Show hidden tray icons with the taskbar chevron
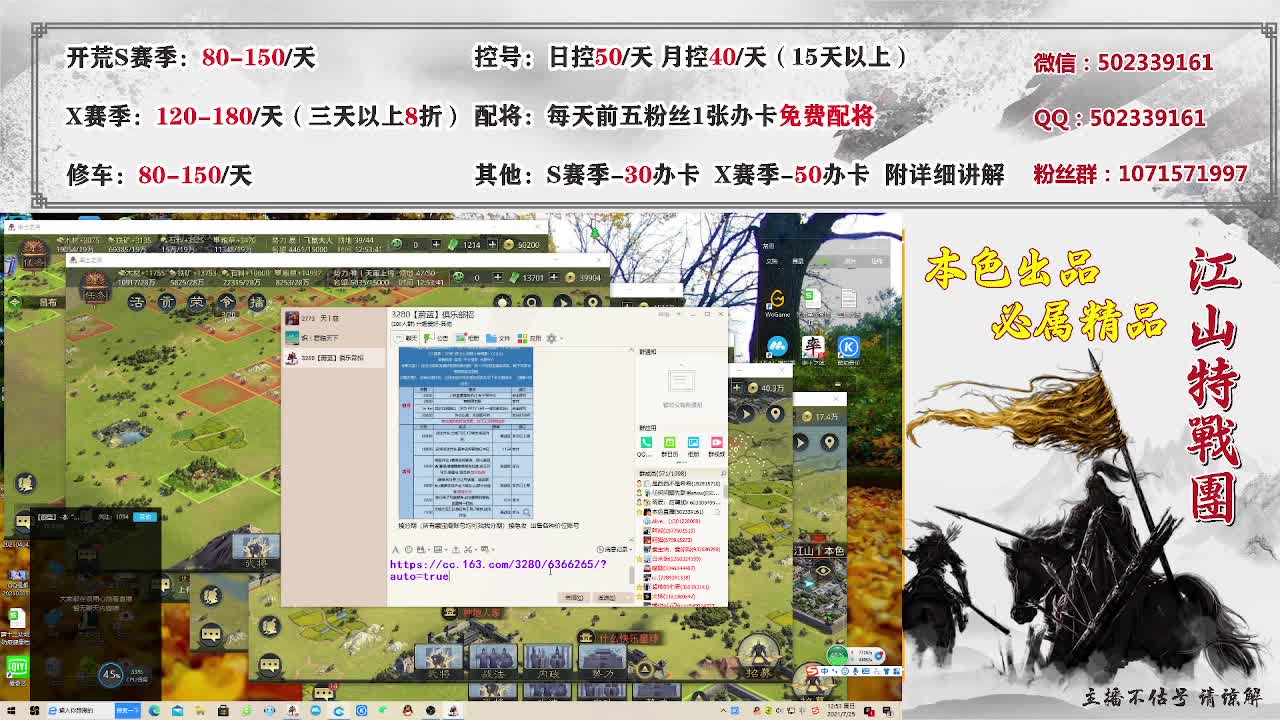The width and height of the screenshot is (1280, 720). 723,710
